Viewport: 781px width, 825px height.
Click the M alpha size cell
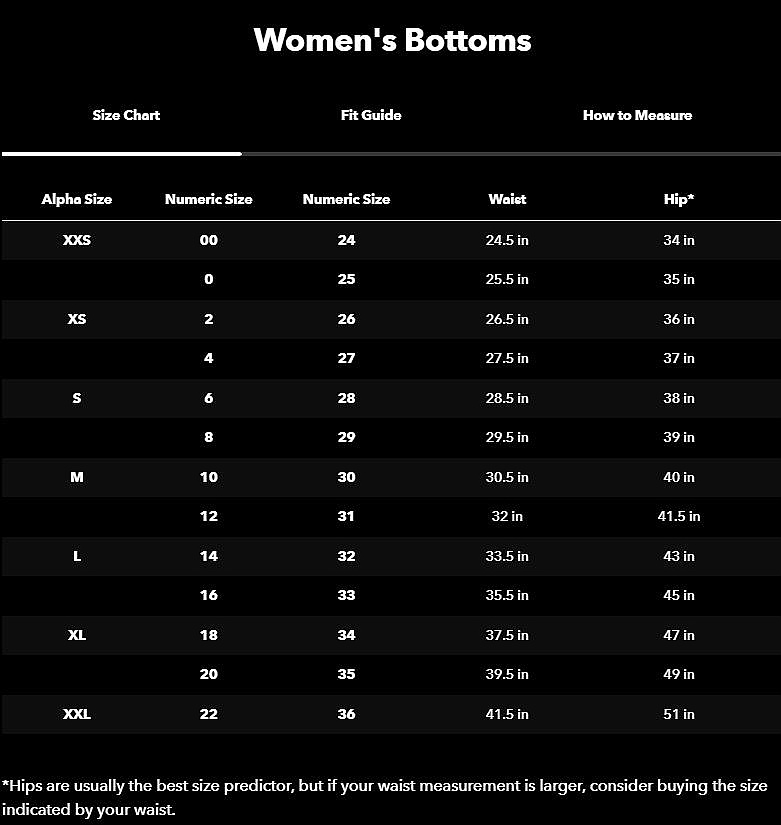click(77, 477)
